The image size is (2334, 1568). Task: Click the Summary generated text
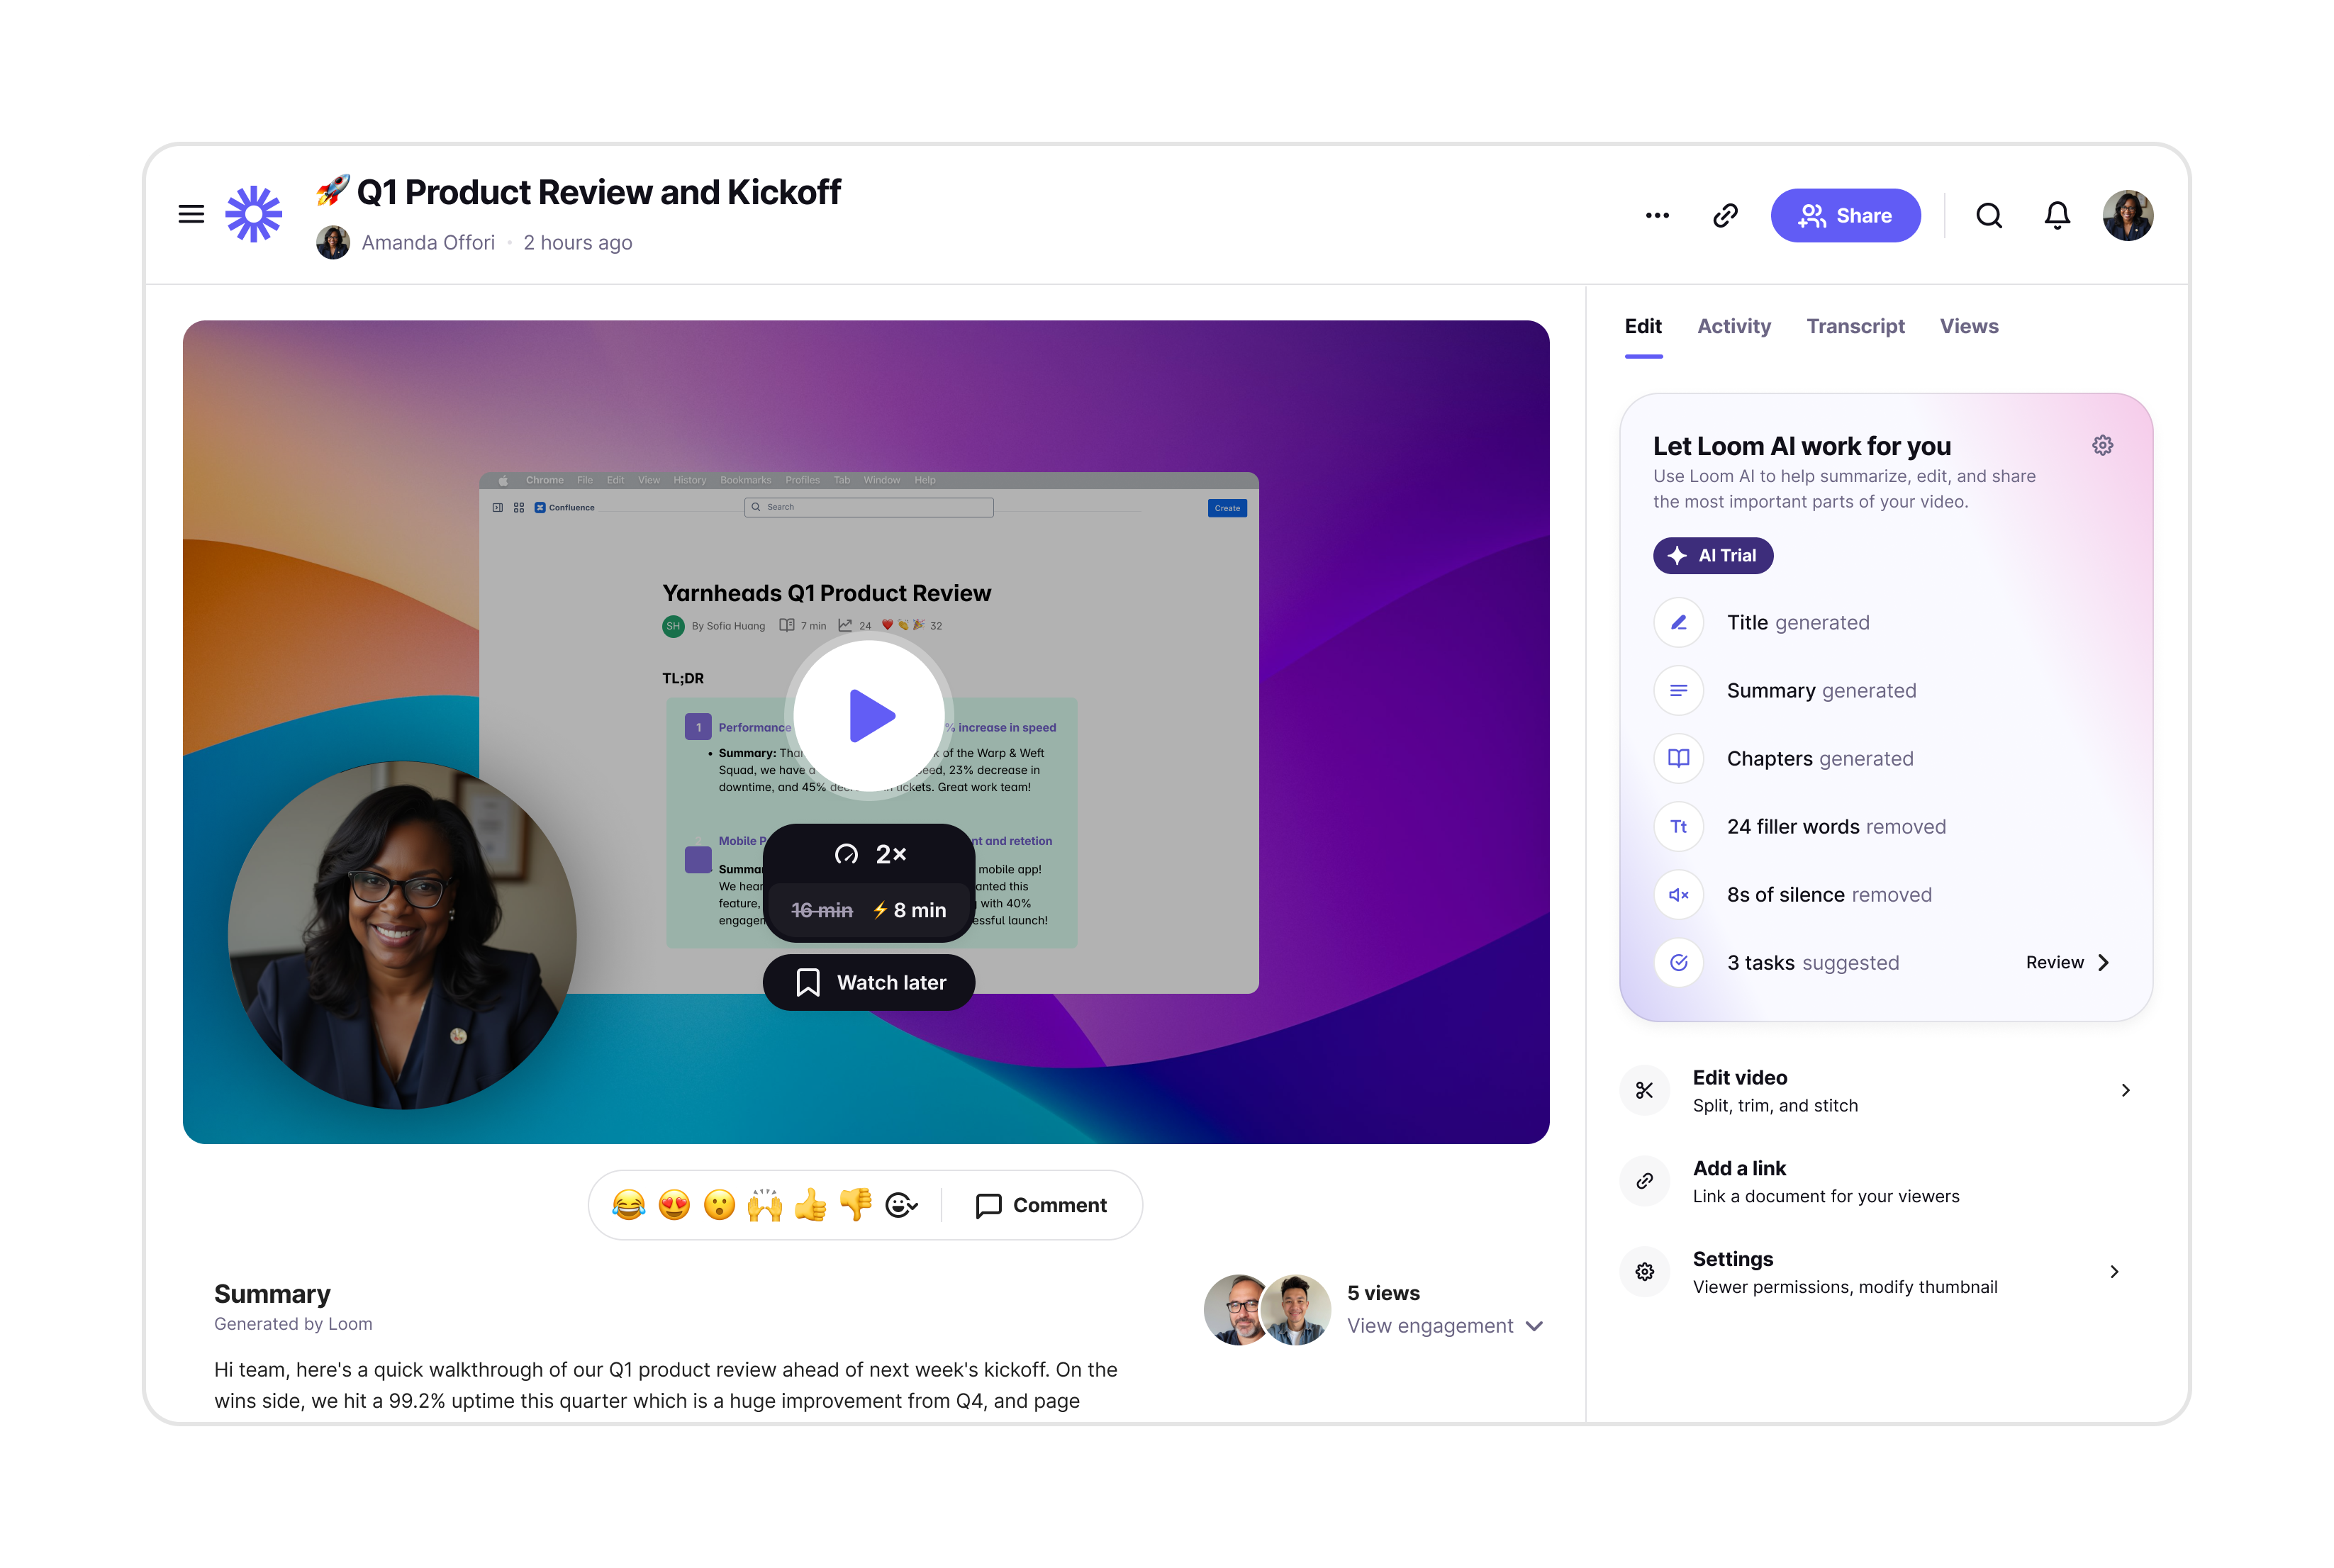coord(1821,691)
